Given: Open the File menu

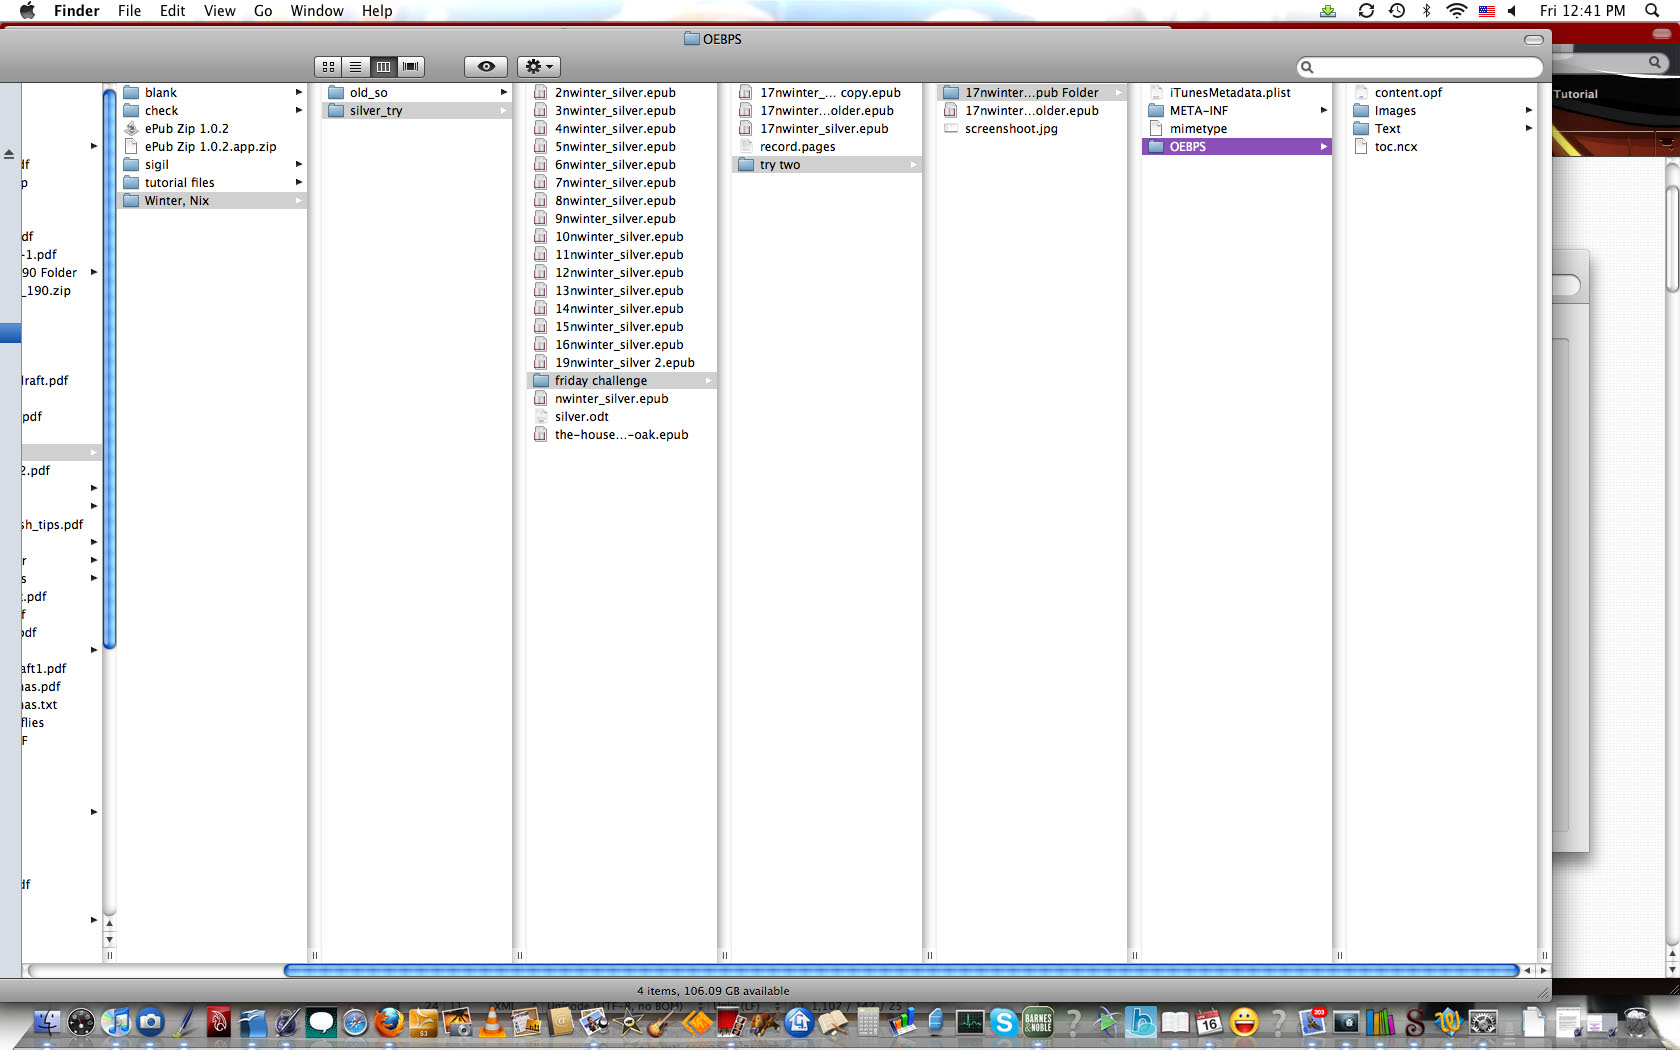Looking at the screenshot, I should 129,11.
